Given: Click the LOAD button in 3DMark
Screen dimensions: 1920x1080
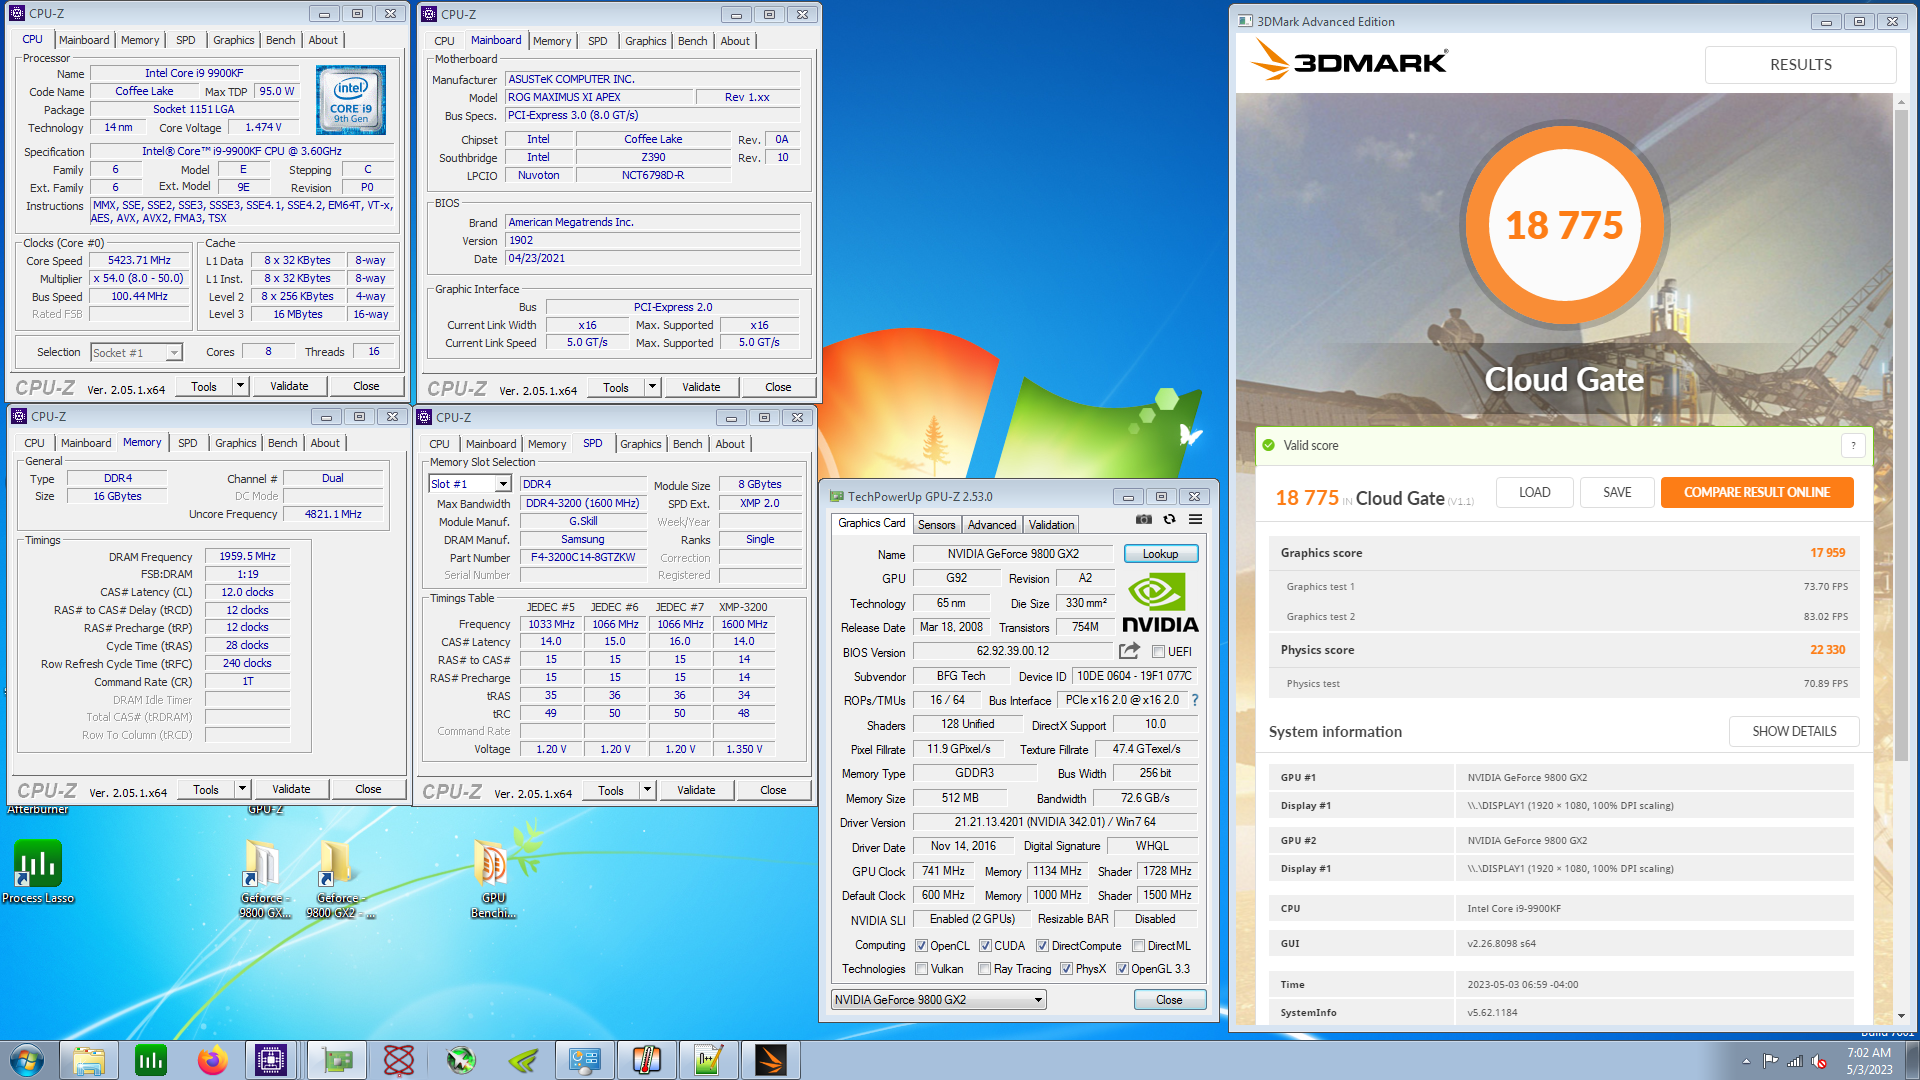Looking at the screenshot, I should click(1534, 492).
